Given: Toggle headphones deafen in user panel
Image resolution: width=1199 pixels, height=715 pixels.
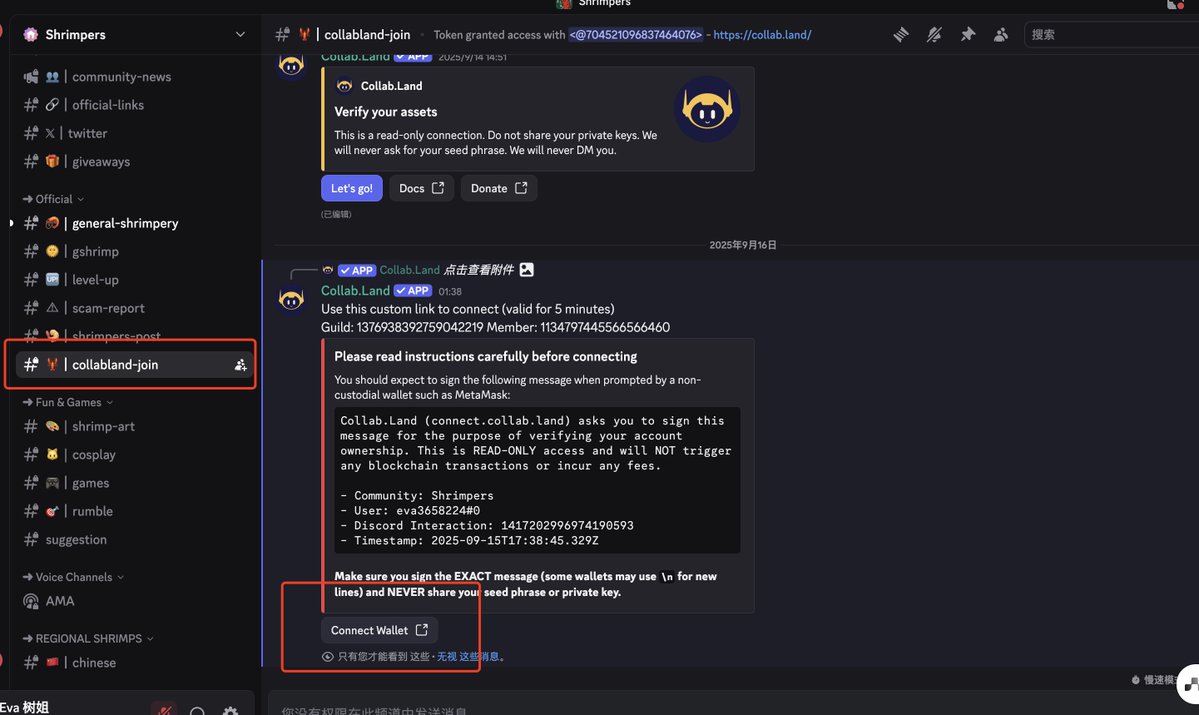Looking at the screenshot, I should 197,712.
